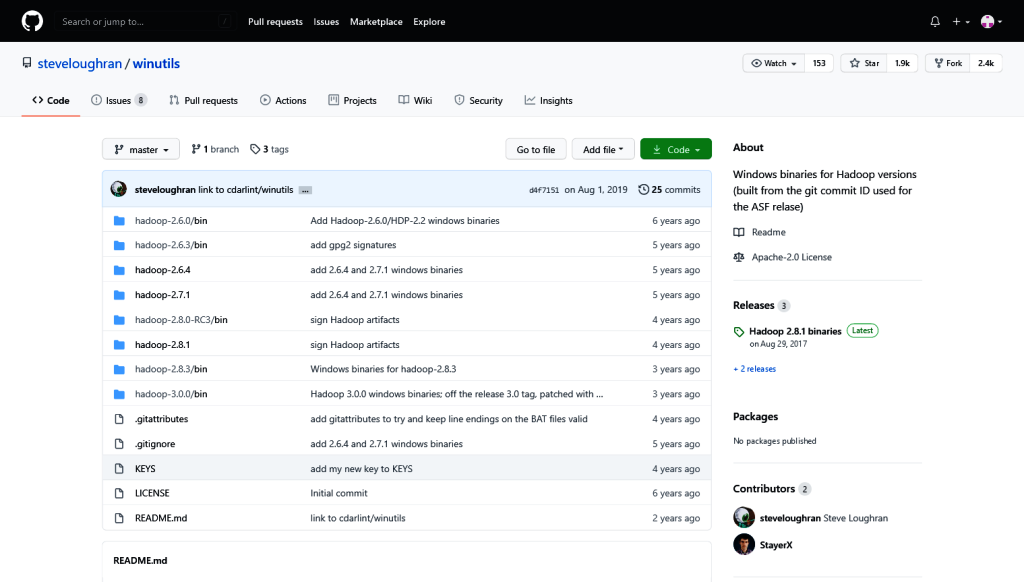View the 25 commits history
This screenshot has width=1024, height=582.
pyautogui.click(x=669, y=189)
